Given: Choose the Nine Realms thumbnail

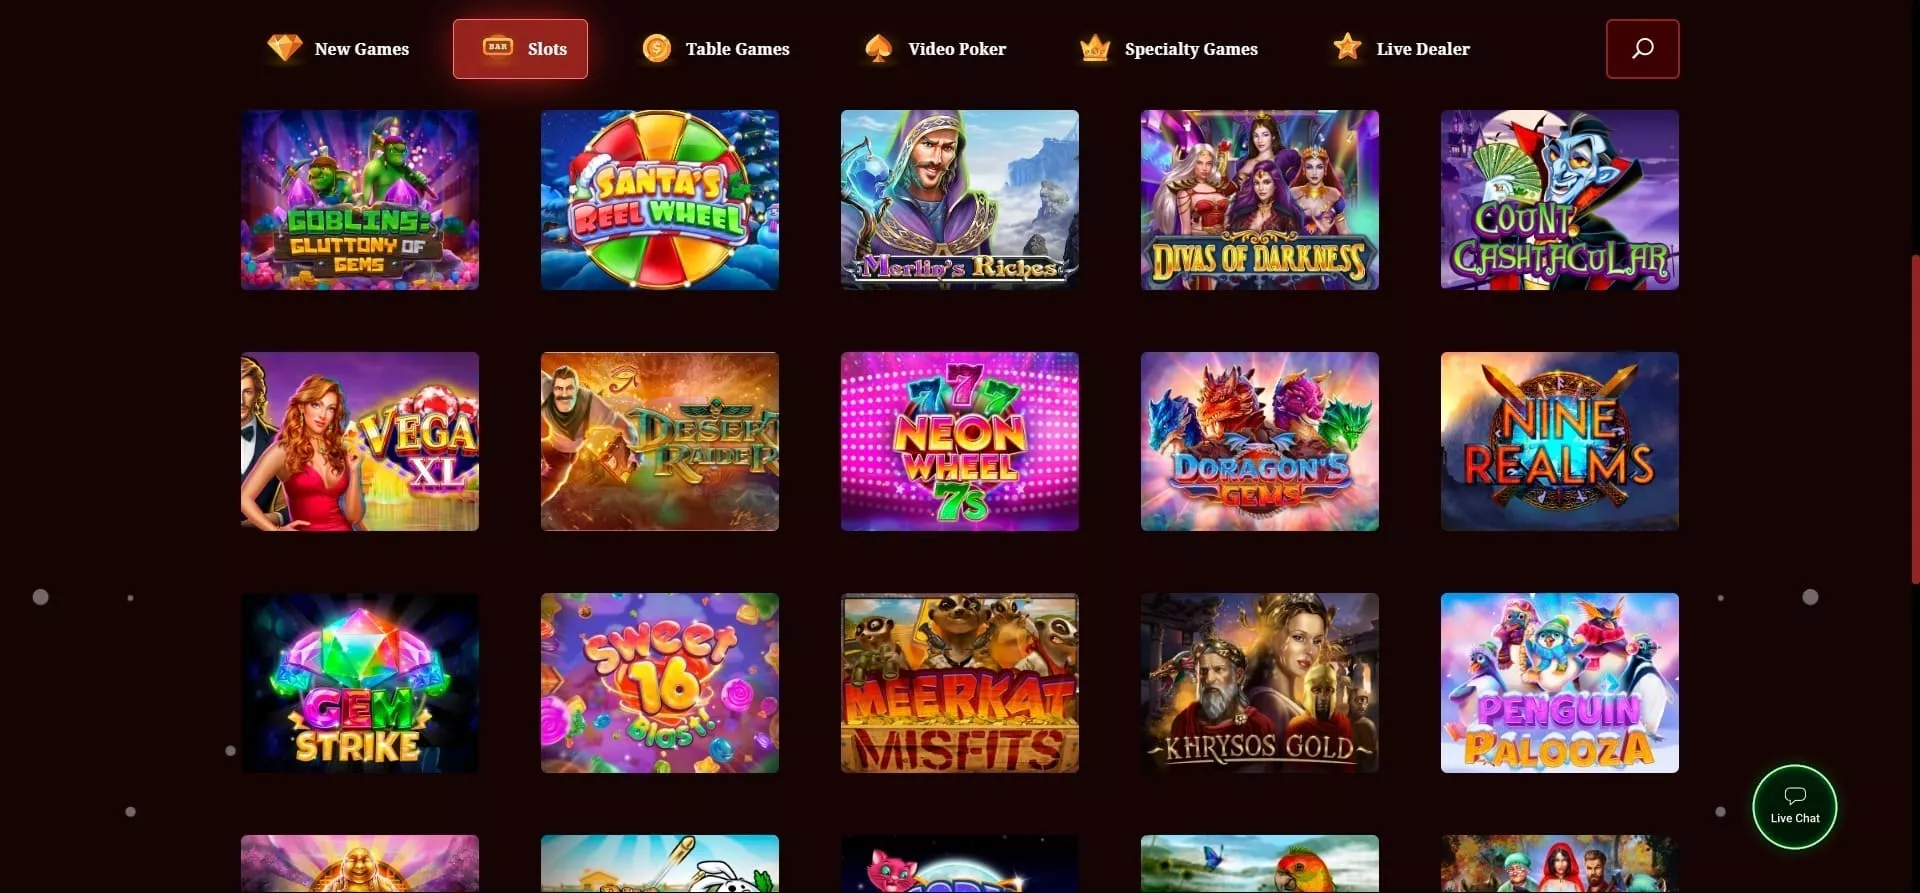Looking at the screenshot, I should tap(1560, 441).
